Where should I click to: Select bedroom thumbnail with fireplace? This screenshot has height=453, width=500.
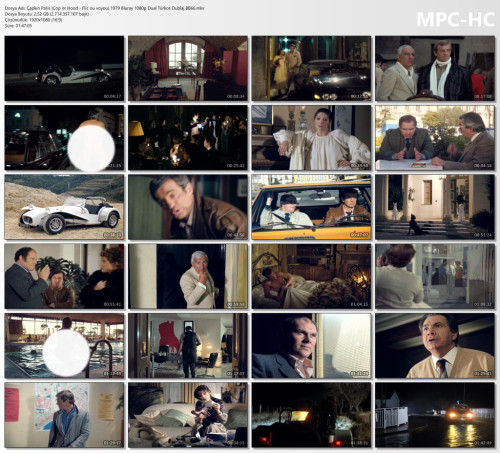click(x=311, y=276)
